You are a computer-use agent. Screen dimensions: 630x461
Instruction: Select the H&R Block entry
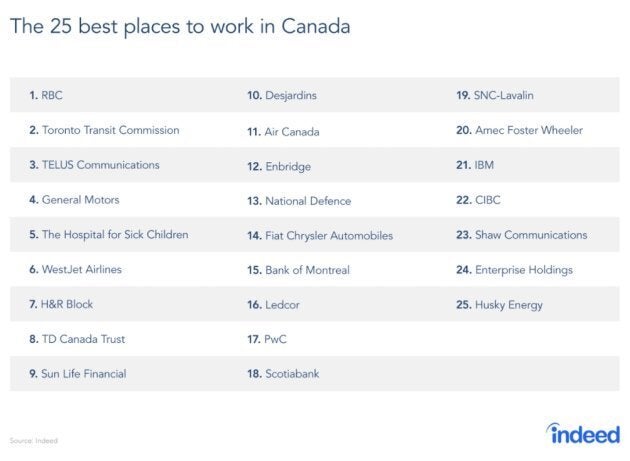(61, 304)
